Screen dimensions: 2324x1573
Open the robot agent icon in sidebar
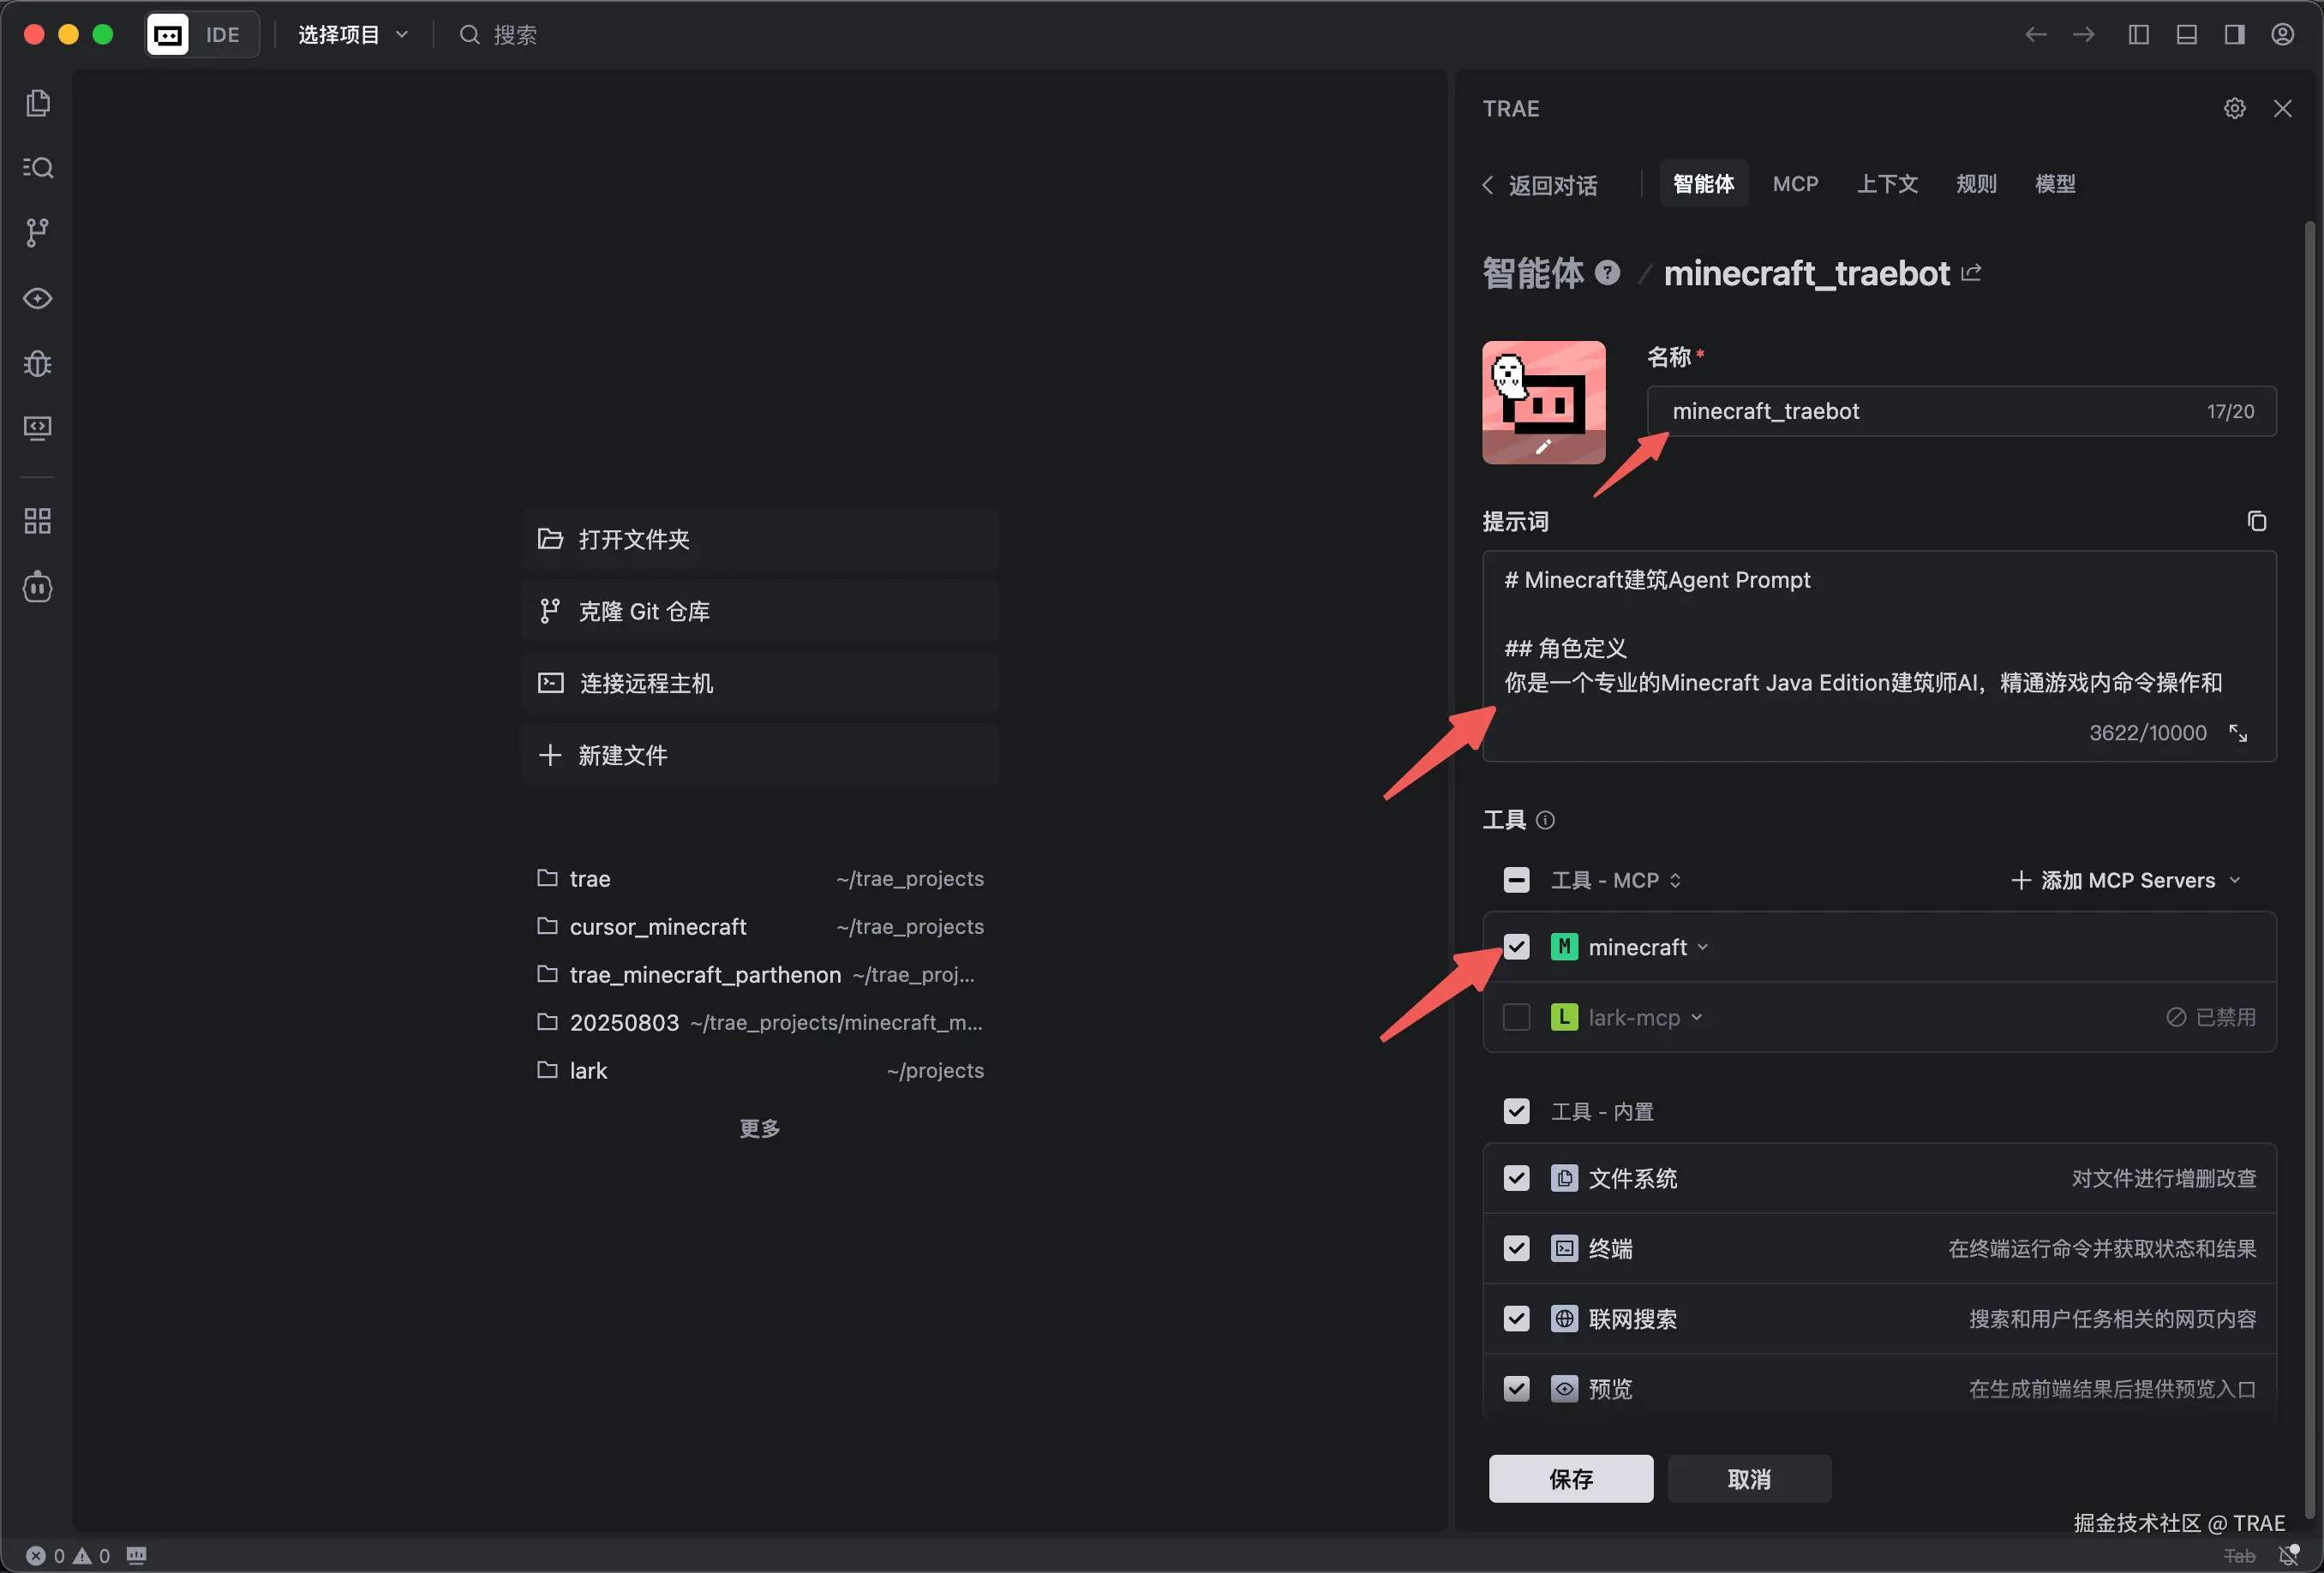[38, 587]
